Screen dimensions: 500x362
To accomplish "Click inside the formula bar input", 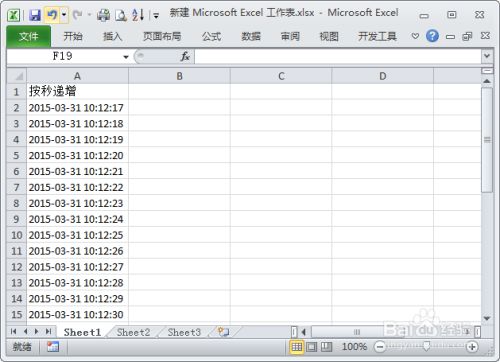I will (337, 57).
